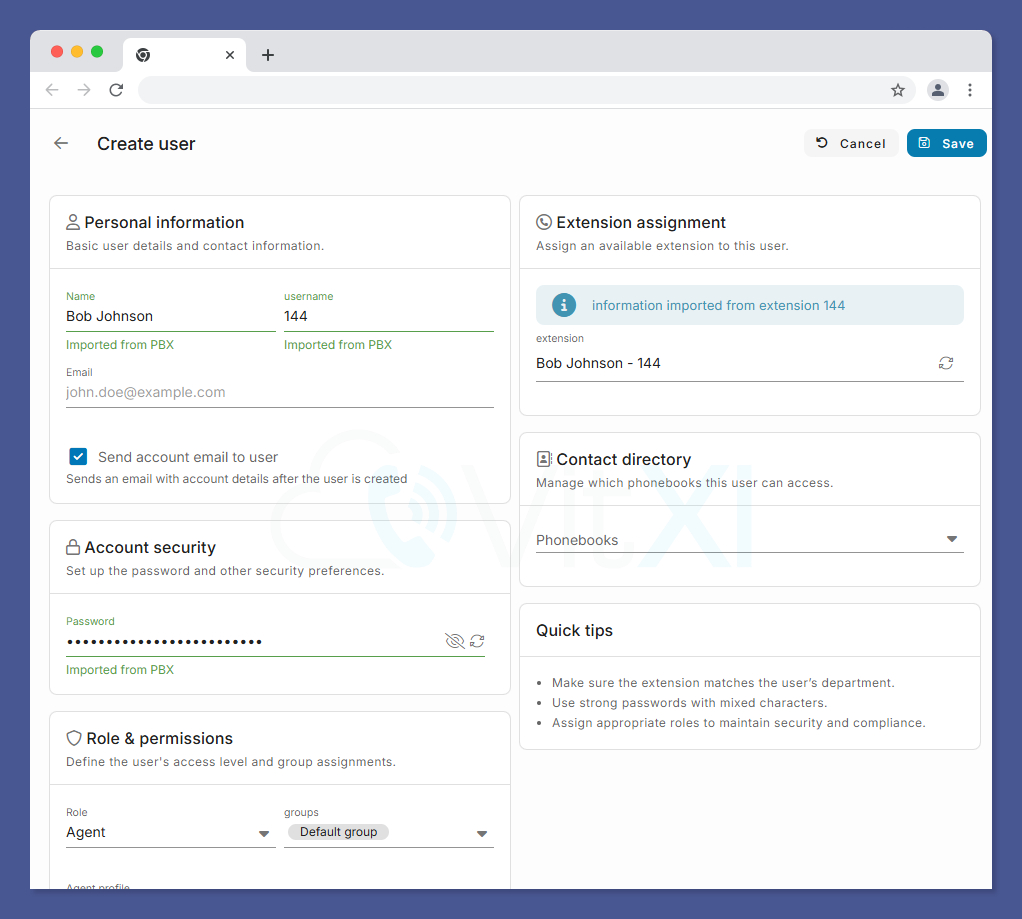Focus the Email input field
The width and height of the screenshot is (1022, 919).
coord(280,392)
